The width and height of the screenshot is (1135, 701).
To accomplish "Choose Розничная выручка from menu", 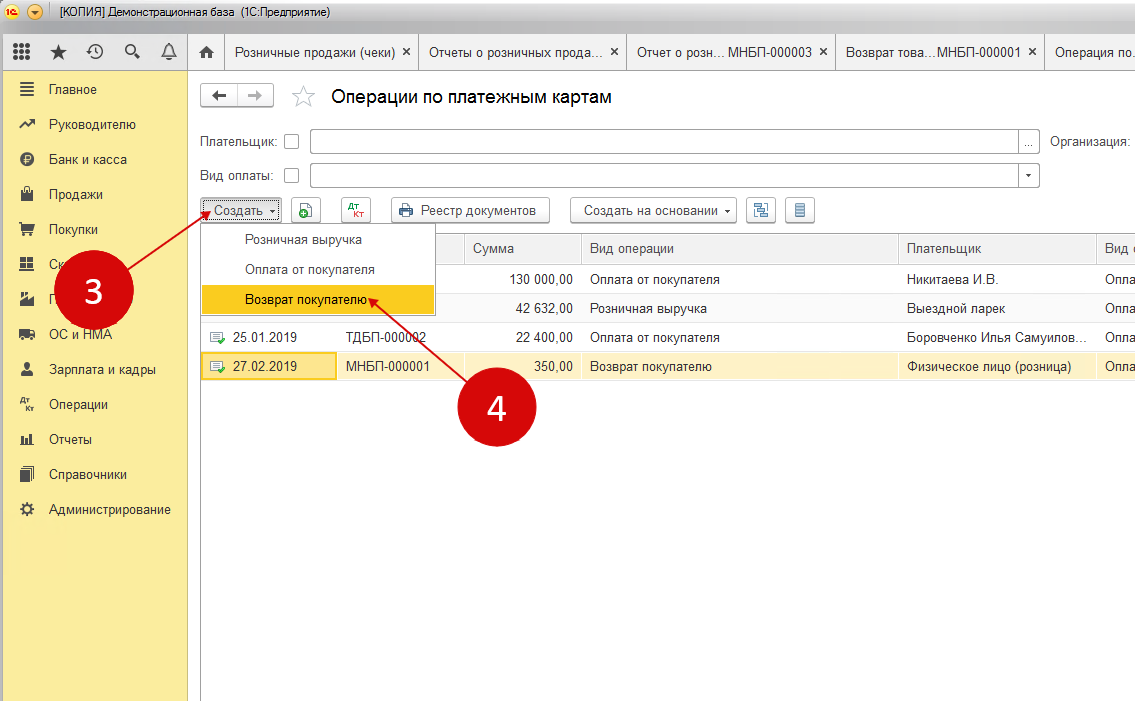I will coord(303,240).
